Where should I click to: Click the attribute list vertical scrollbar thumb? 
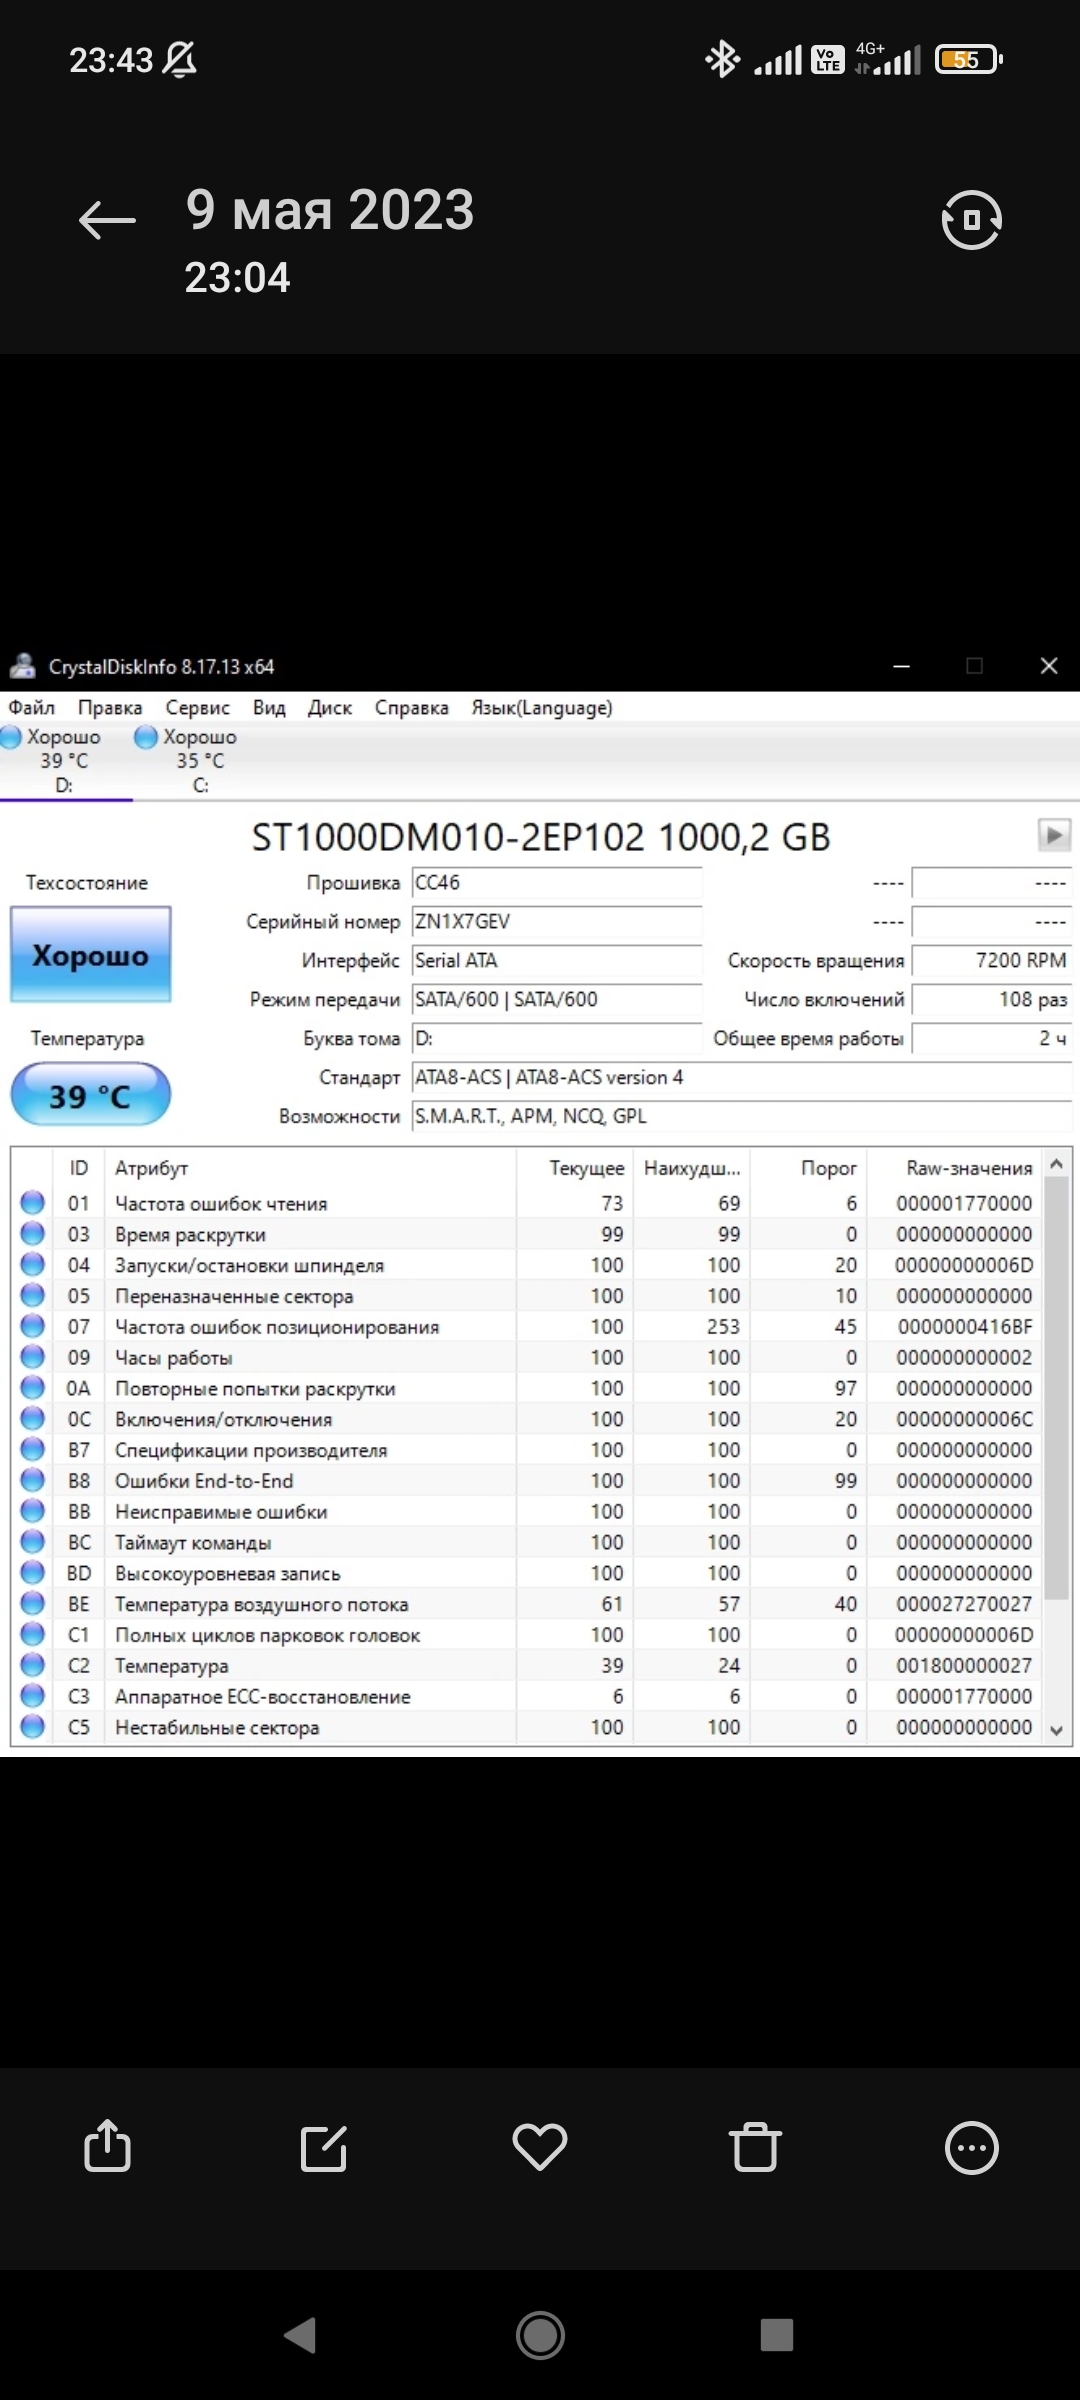coord(1057,1388)
